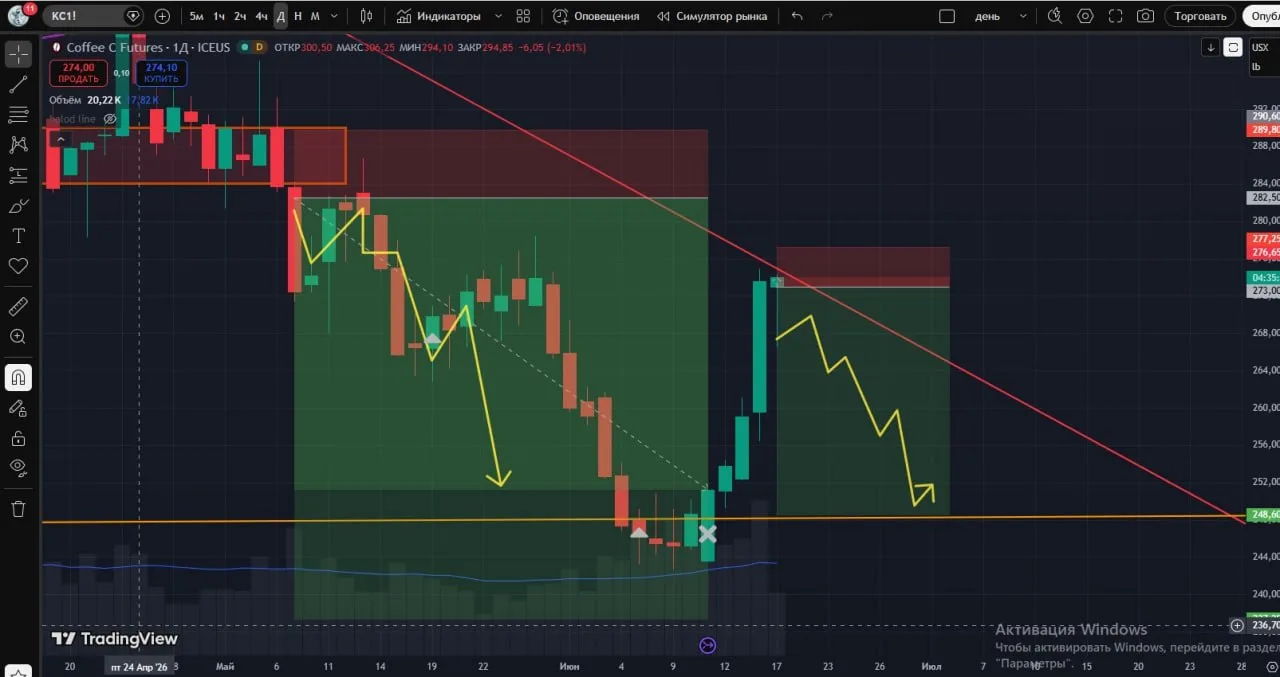Open the forecasting and measurement tools

[18, 176]
